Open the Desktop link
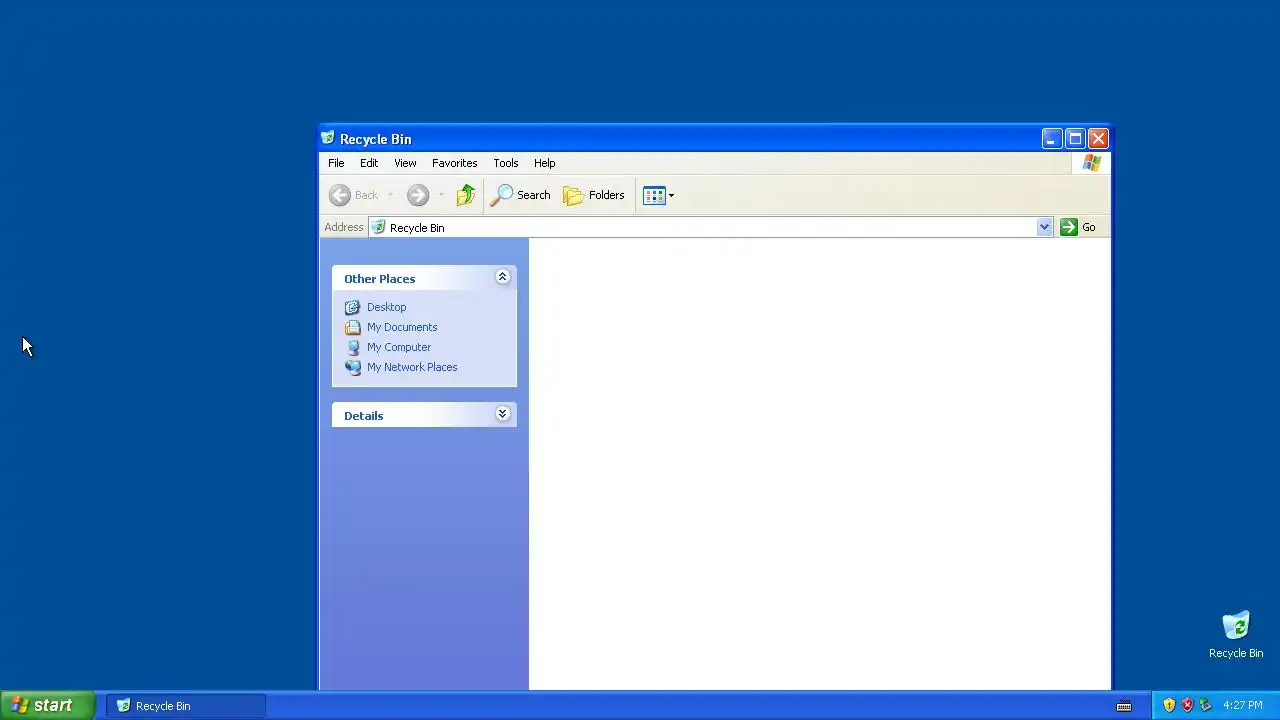Image resolution: width=1280 pixels, height=720 pixels. (386, 307)
